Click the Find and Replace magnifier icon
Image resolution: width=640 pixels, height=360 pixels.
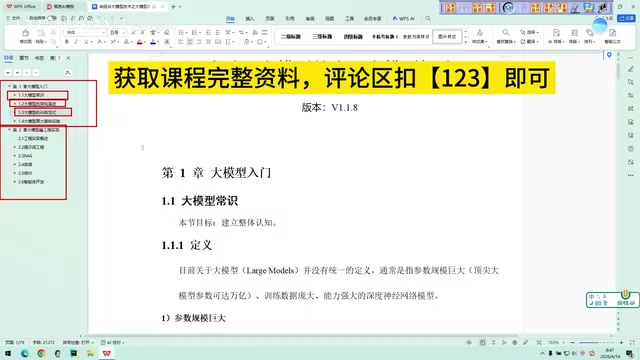coord(506,33)
